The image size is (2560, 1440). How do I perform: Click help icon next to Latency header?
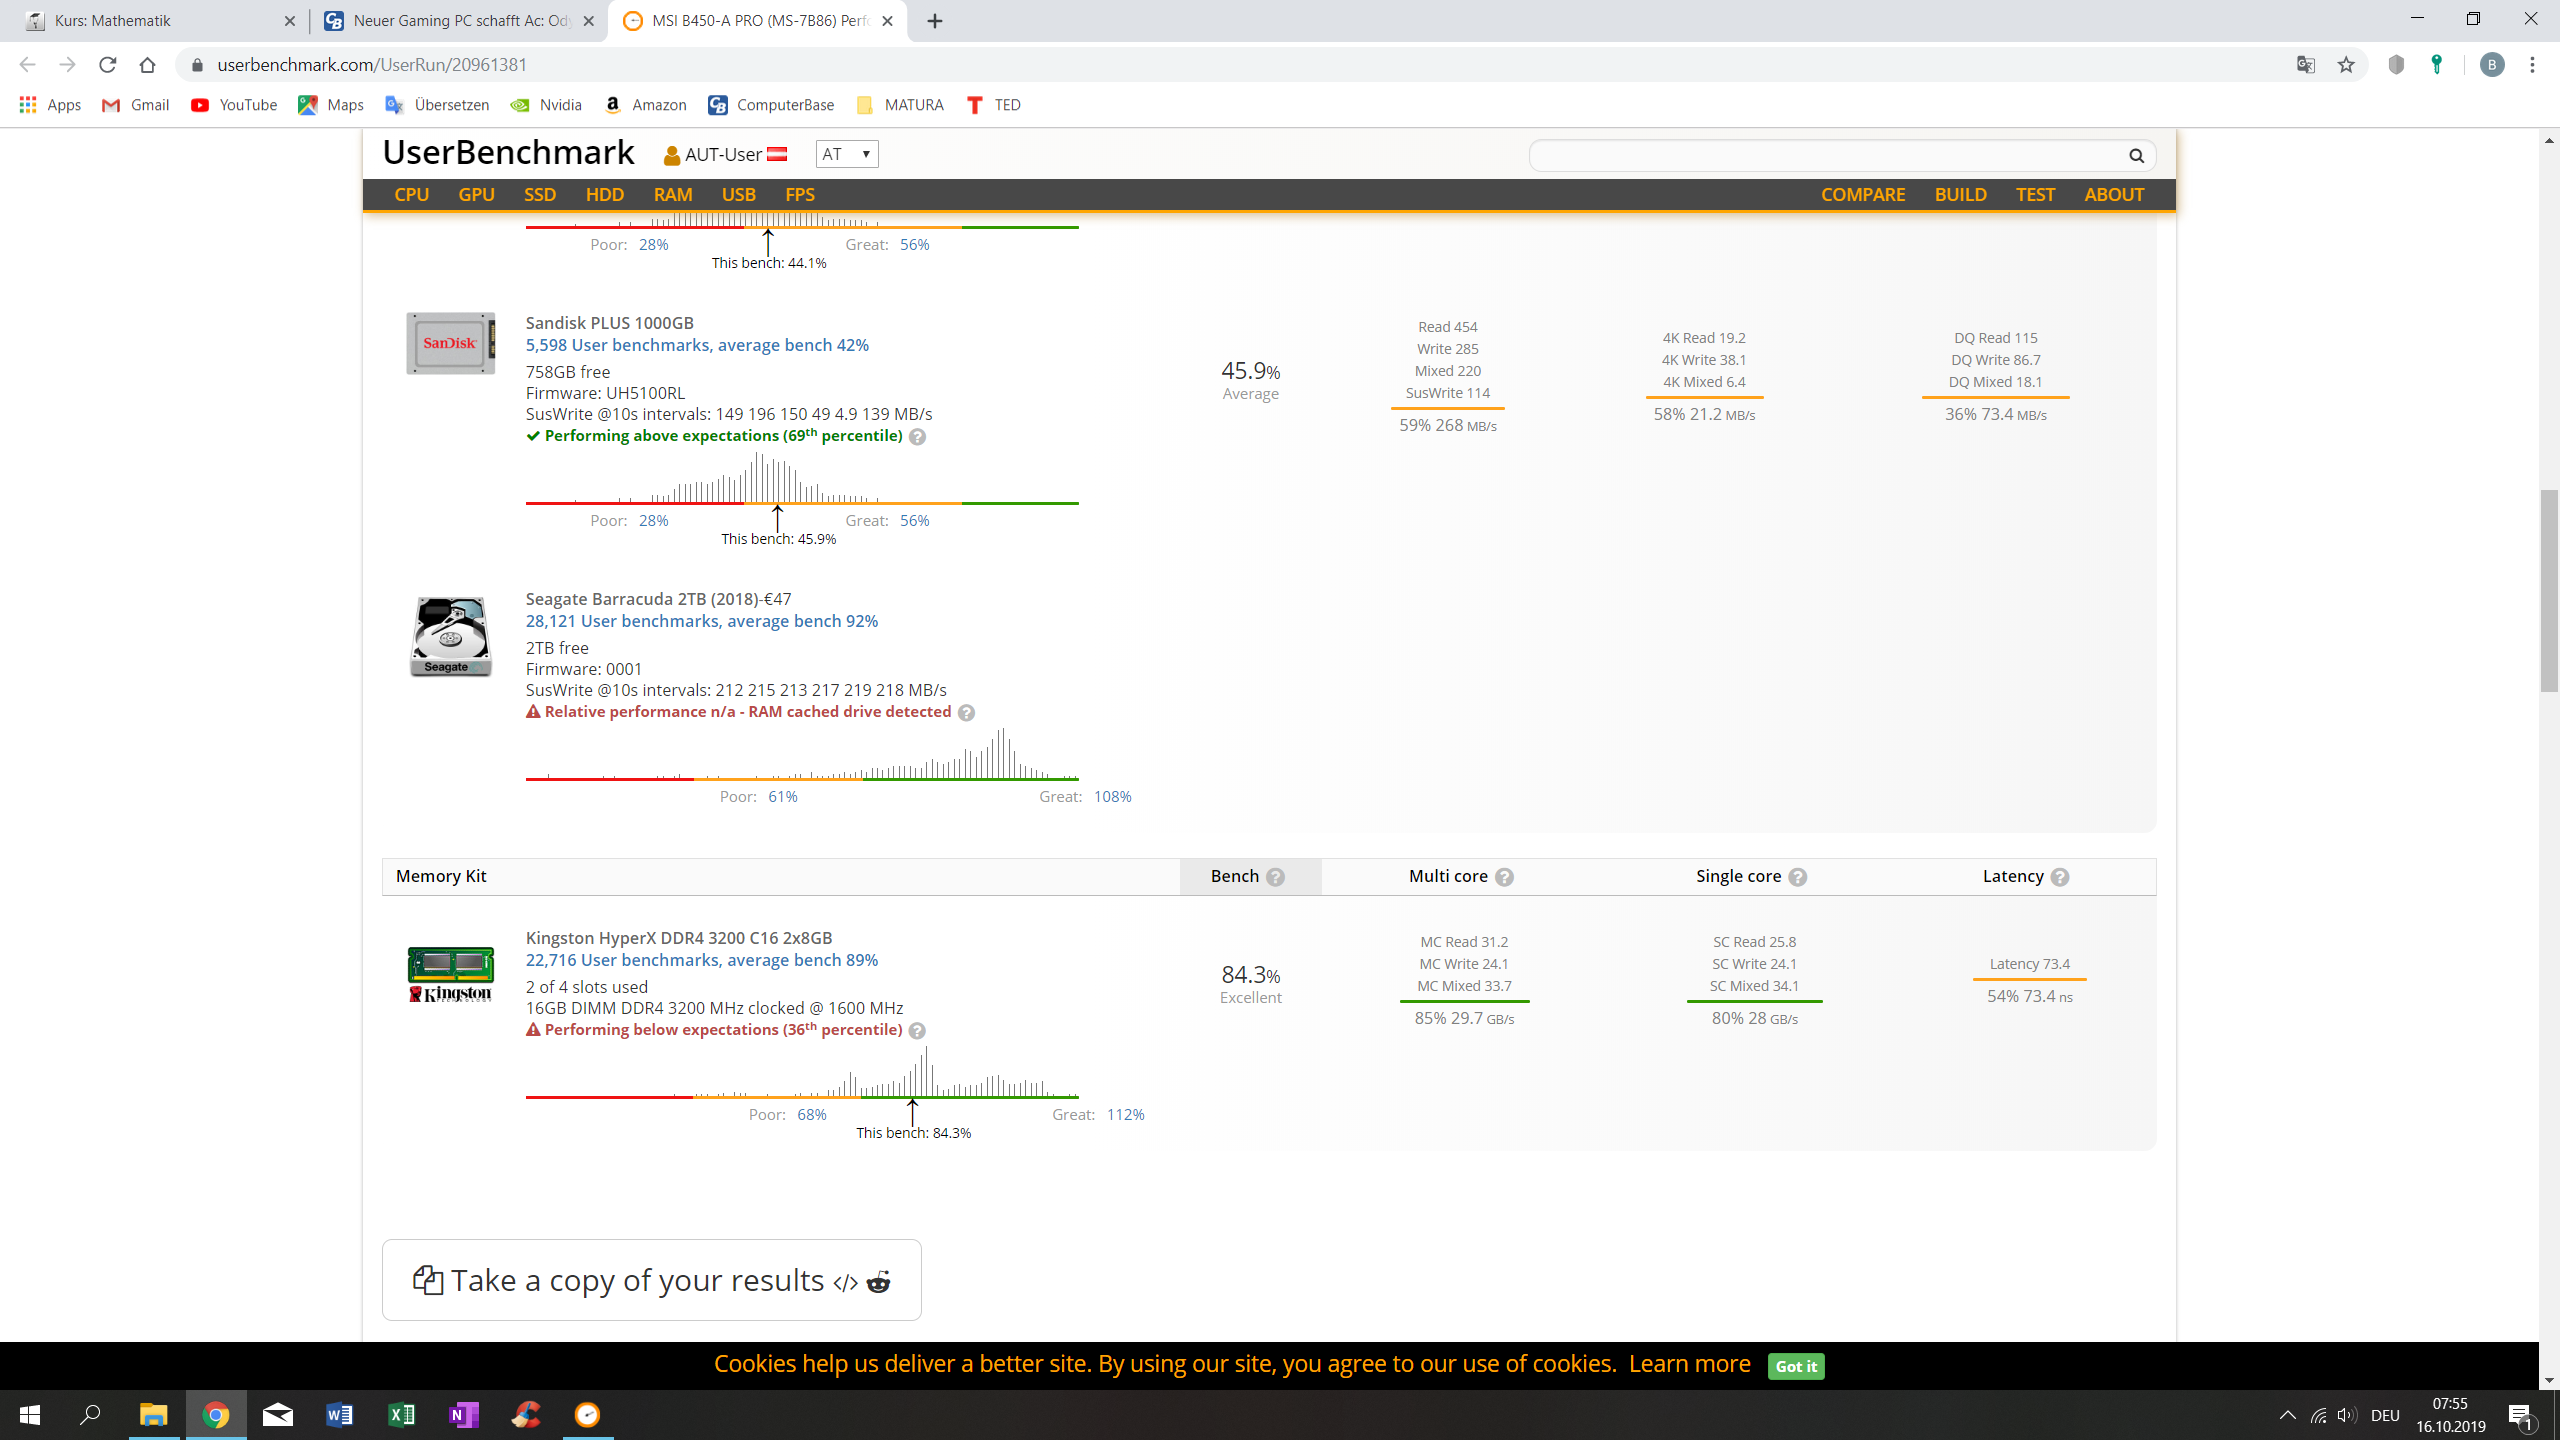(x=2059, y=877)
